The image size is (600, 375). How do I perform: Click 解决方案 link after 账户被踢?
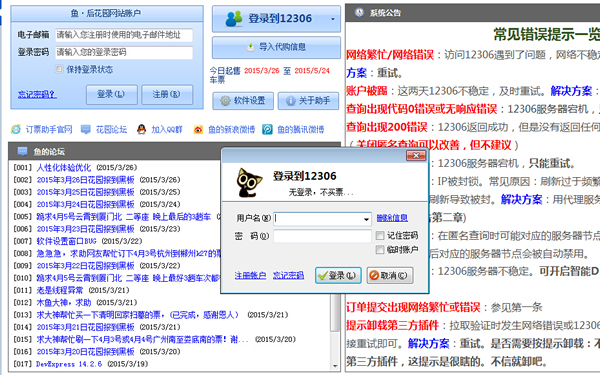tap(571, 91)
